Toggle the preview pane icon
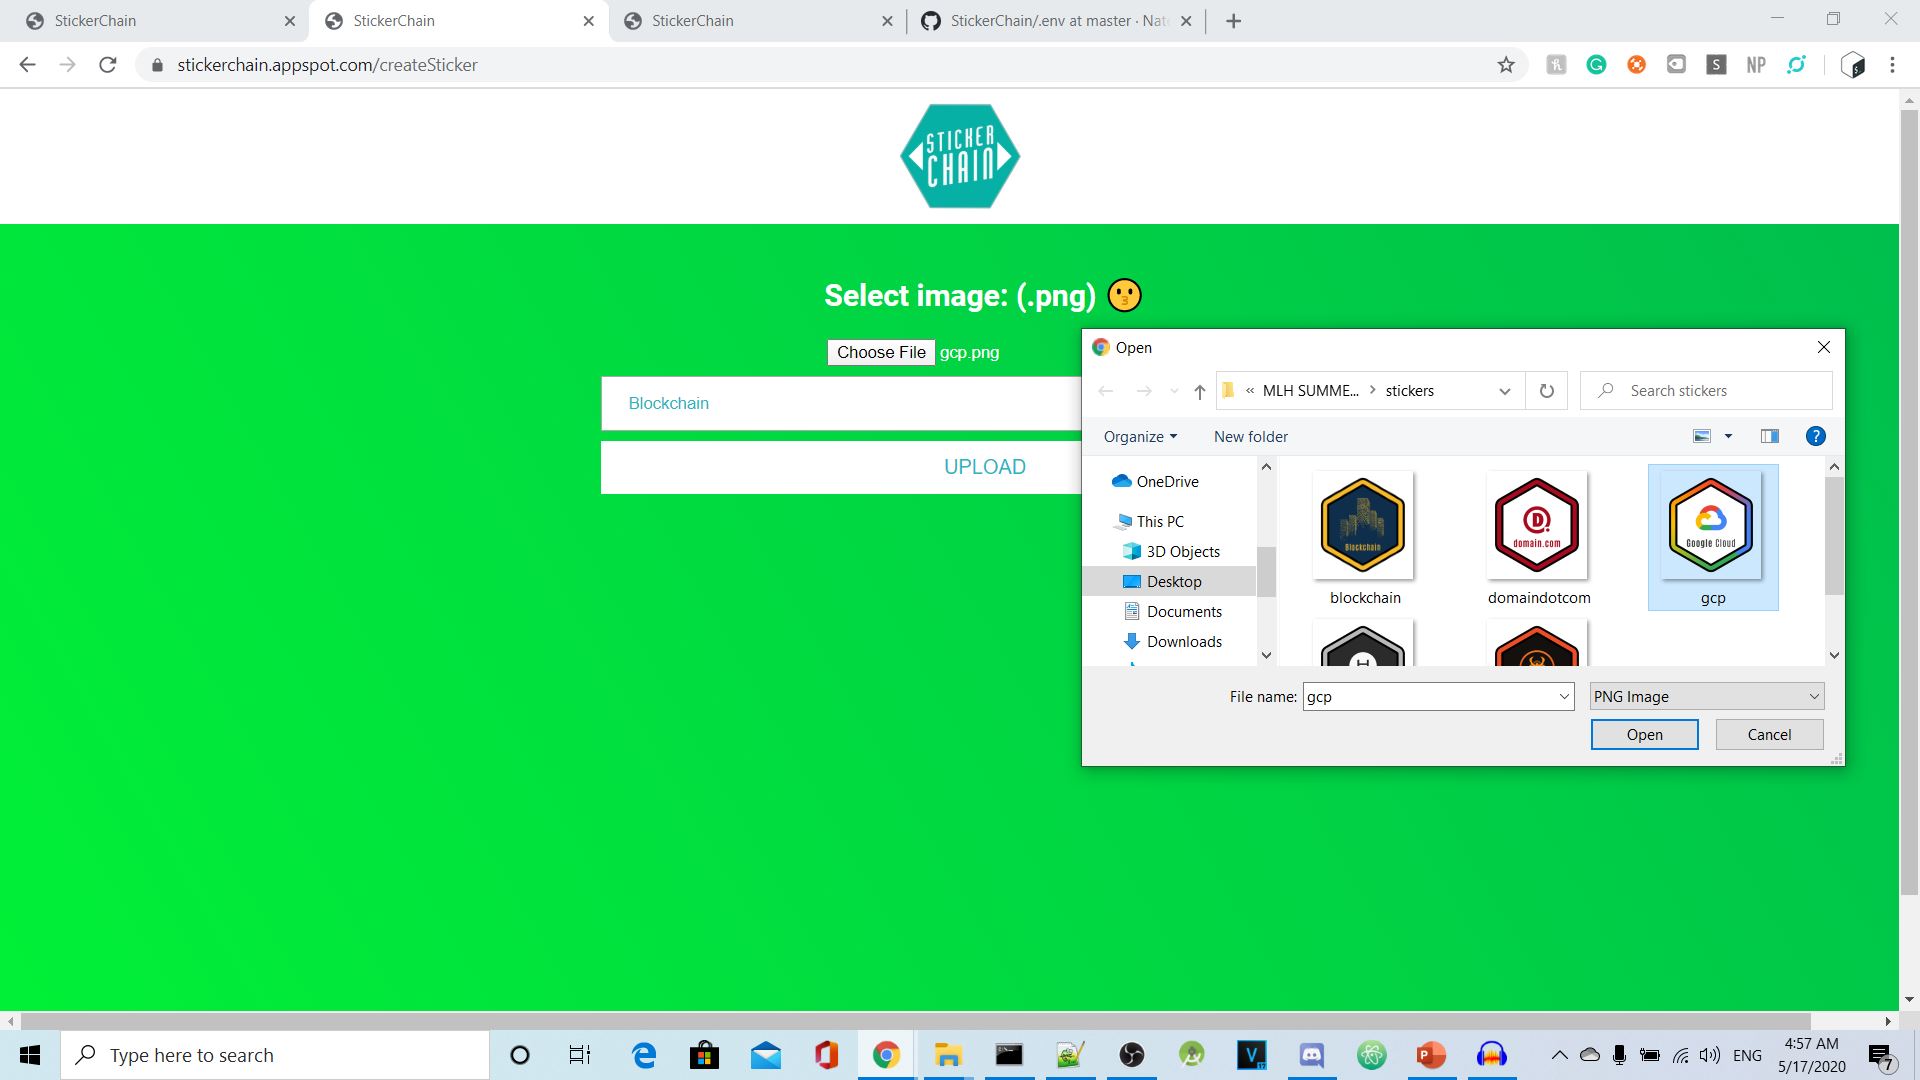 [x=1769, y=436]
